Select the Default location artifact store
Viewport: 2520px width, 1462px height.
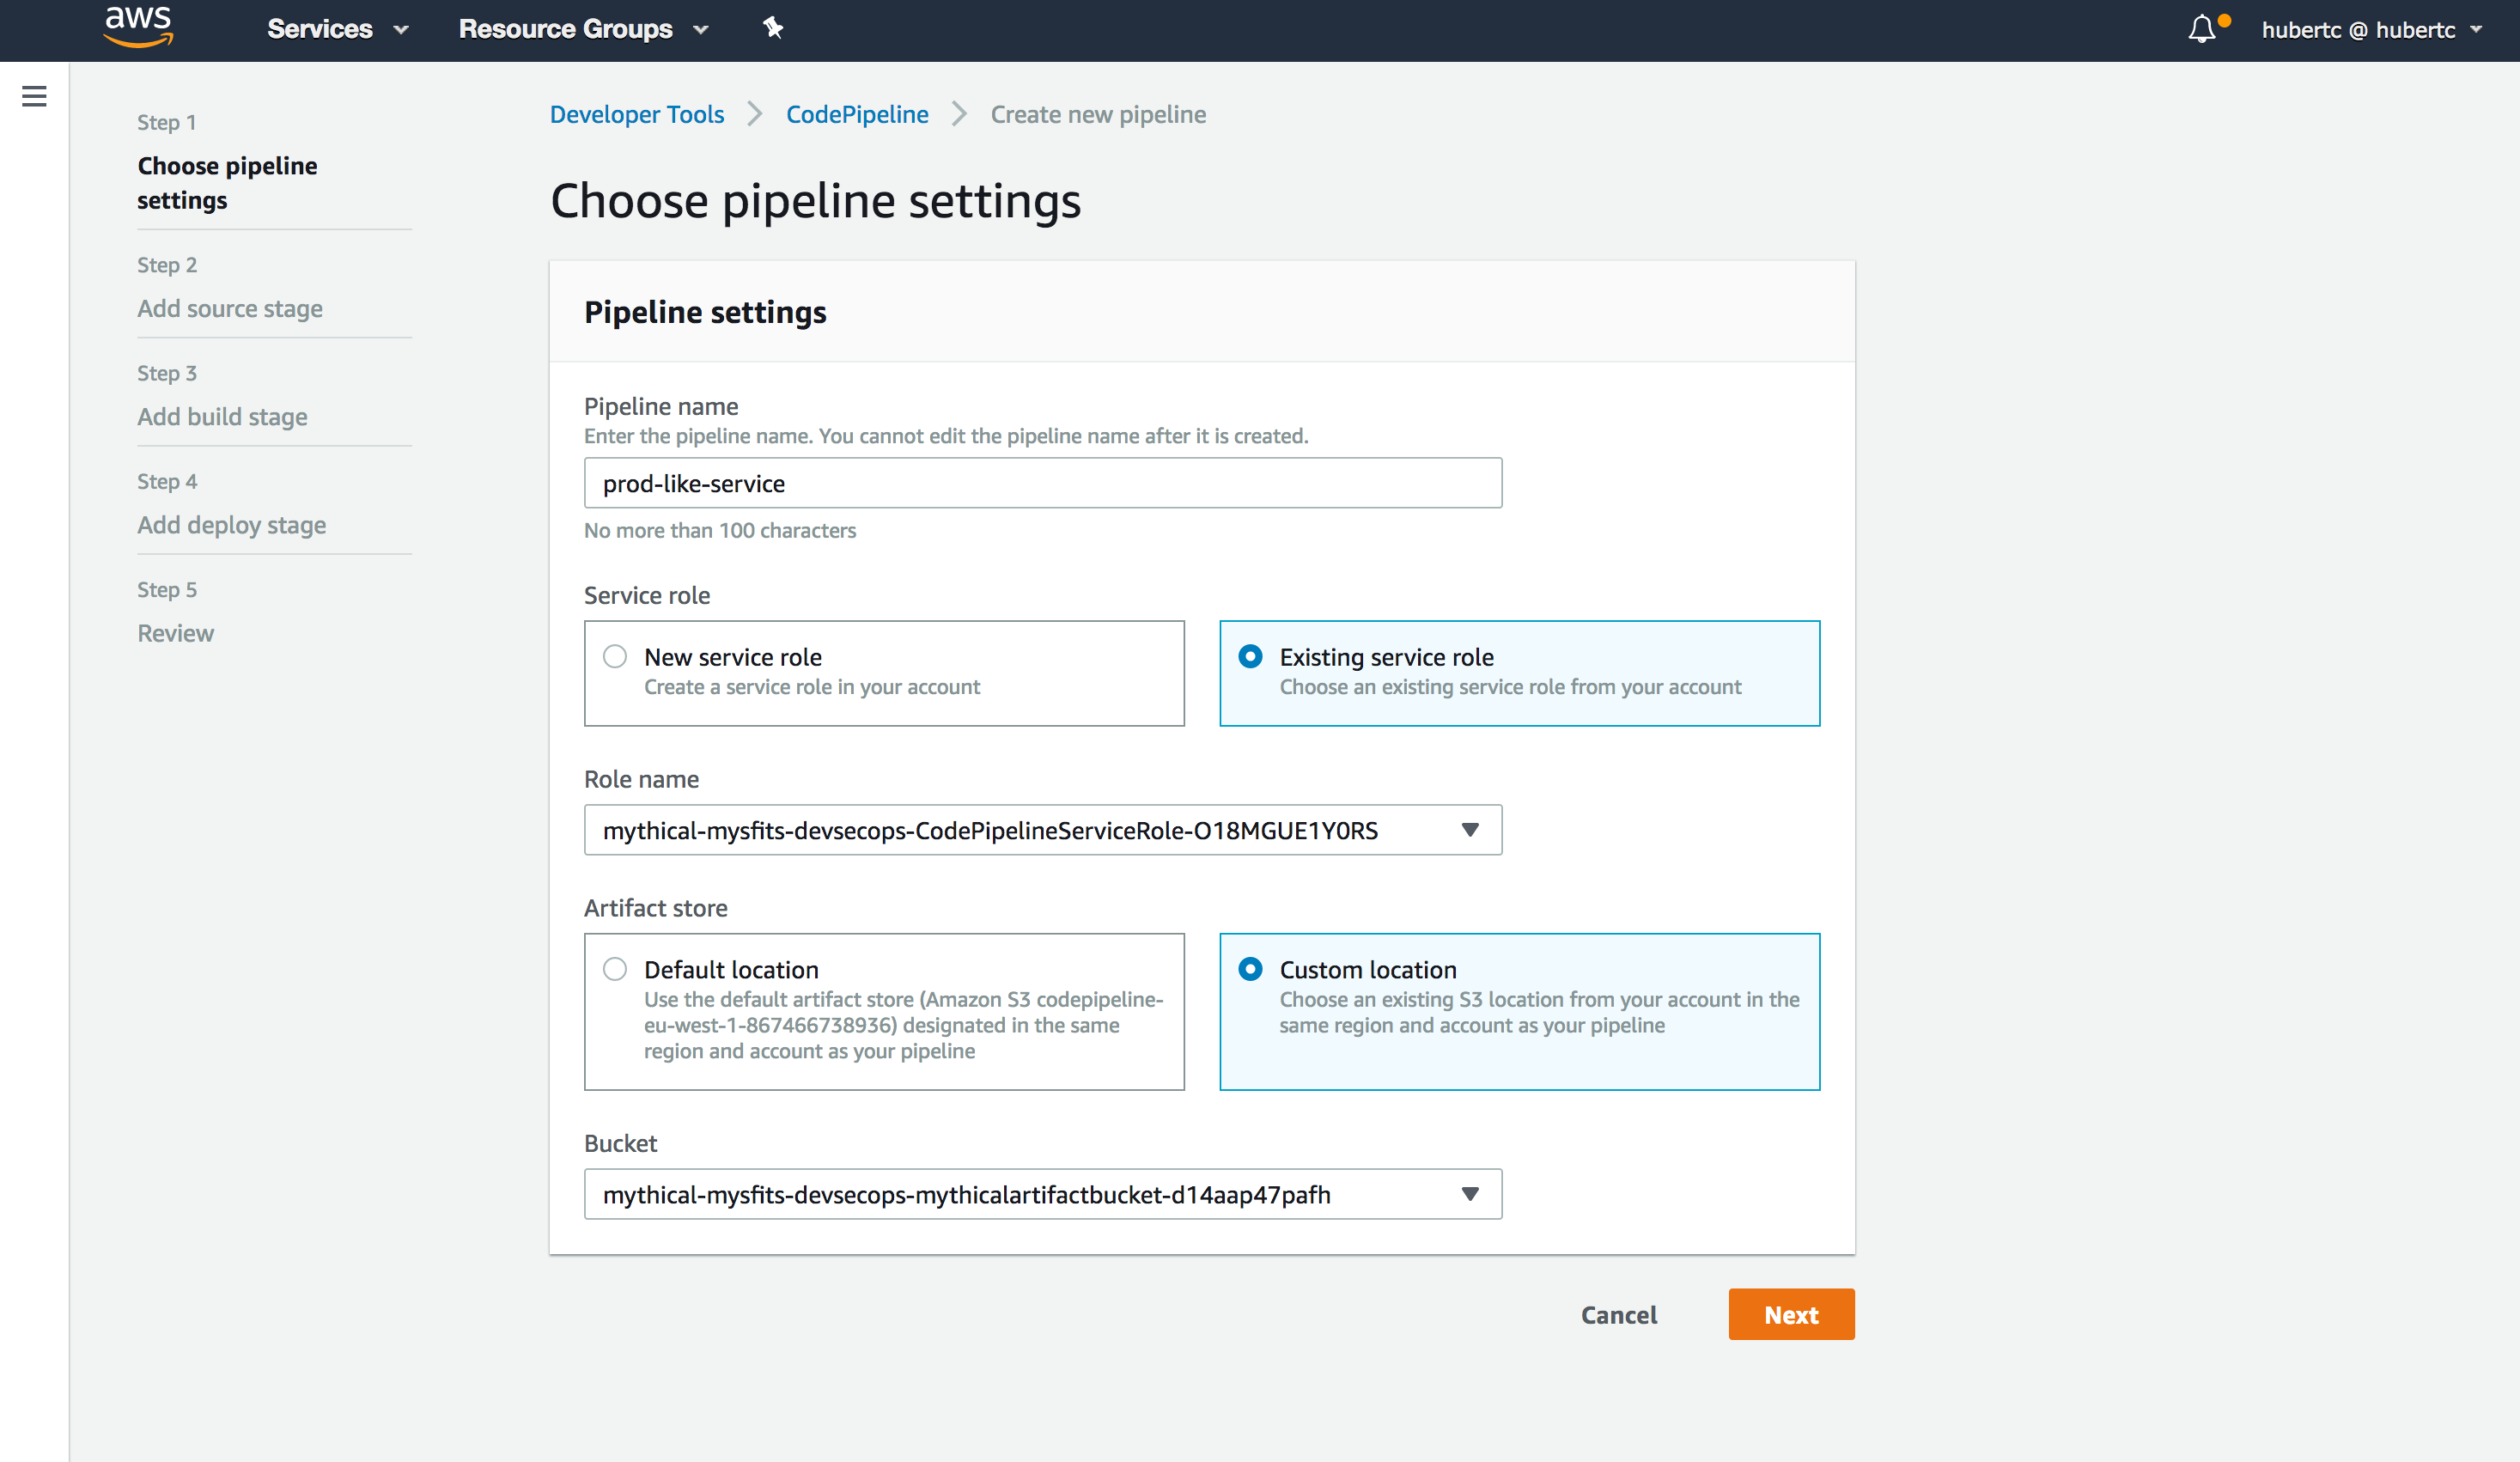[884, 1011]
